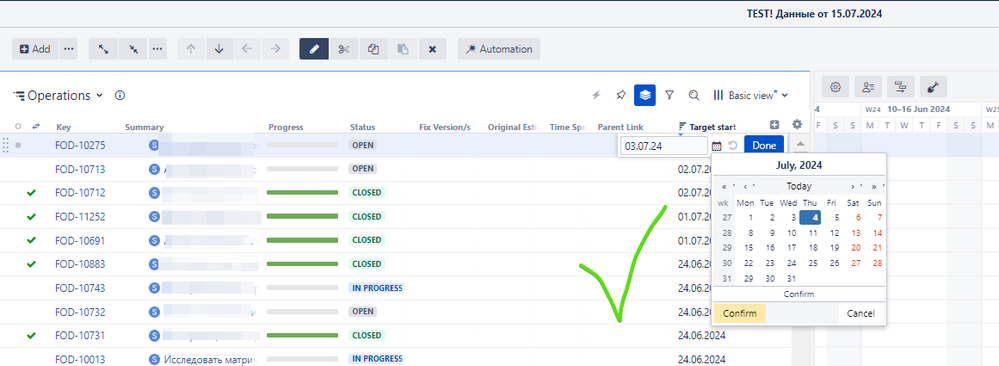Click the Gantt bars chart icon

[x=901, y=87]
